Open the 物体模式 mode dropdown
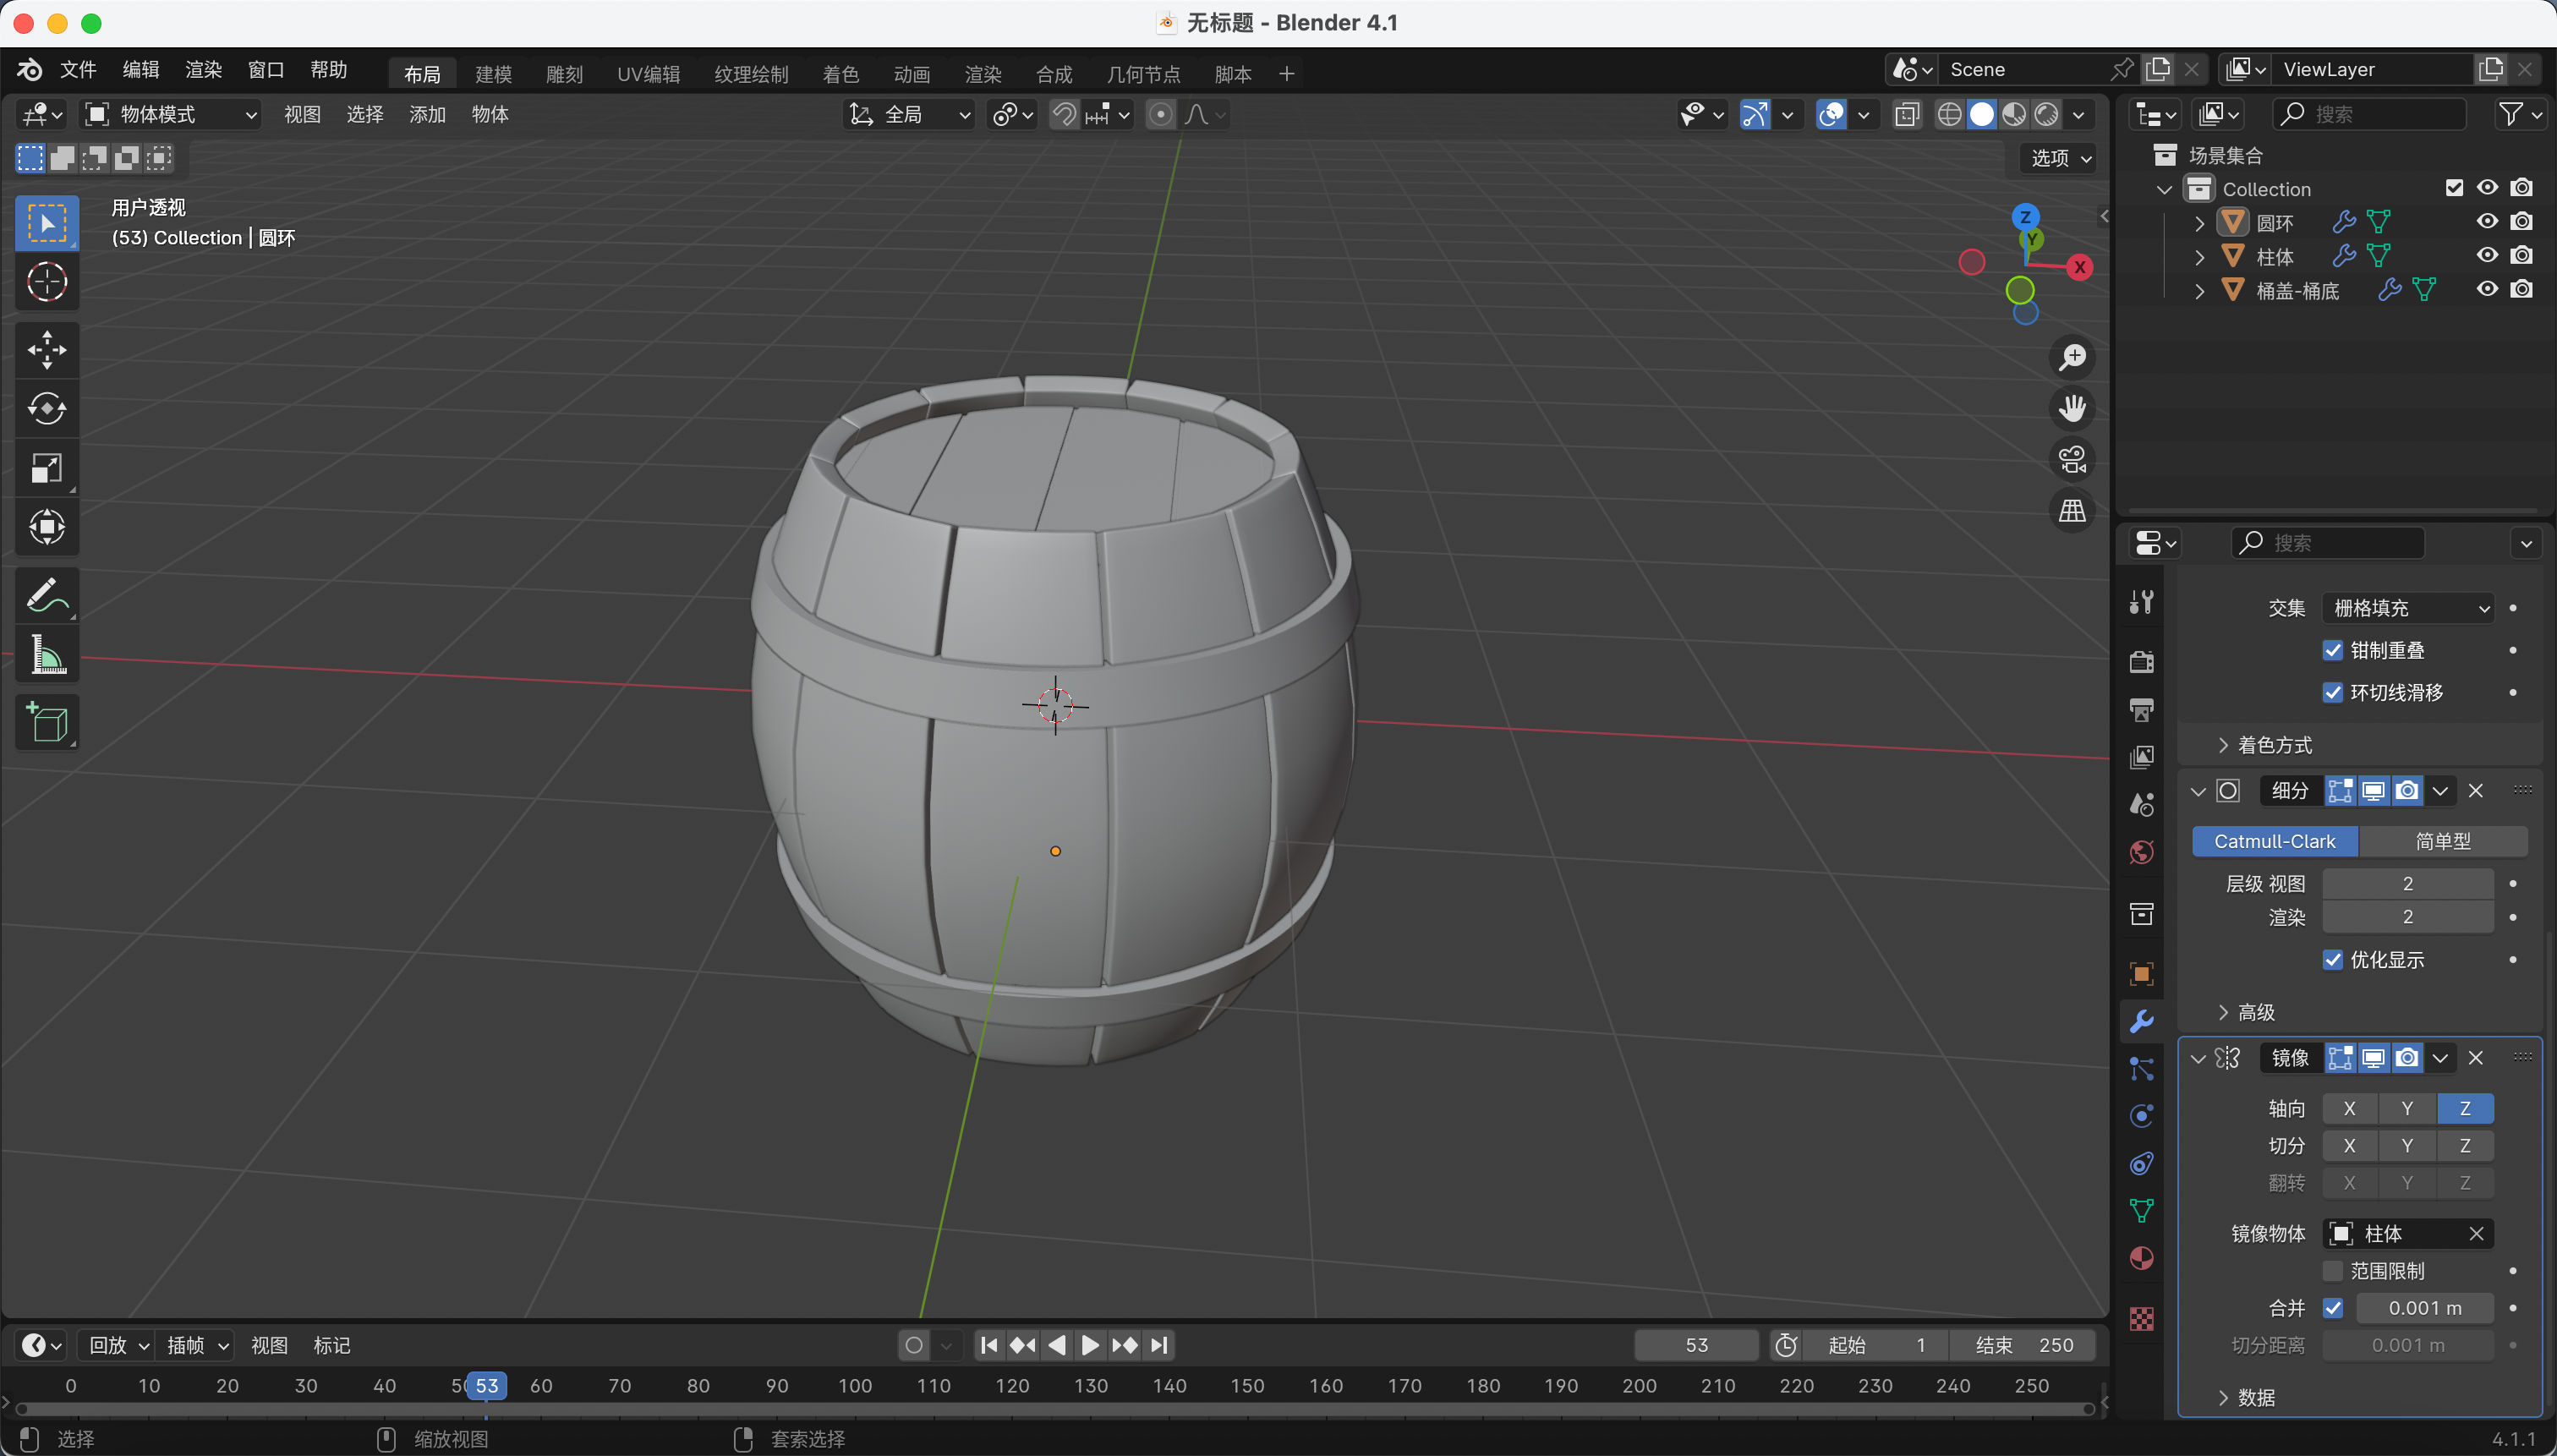This screenshot has width=2557, height=1456. pyautogui.click(x=171, y=115)
